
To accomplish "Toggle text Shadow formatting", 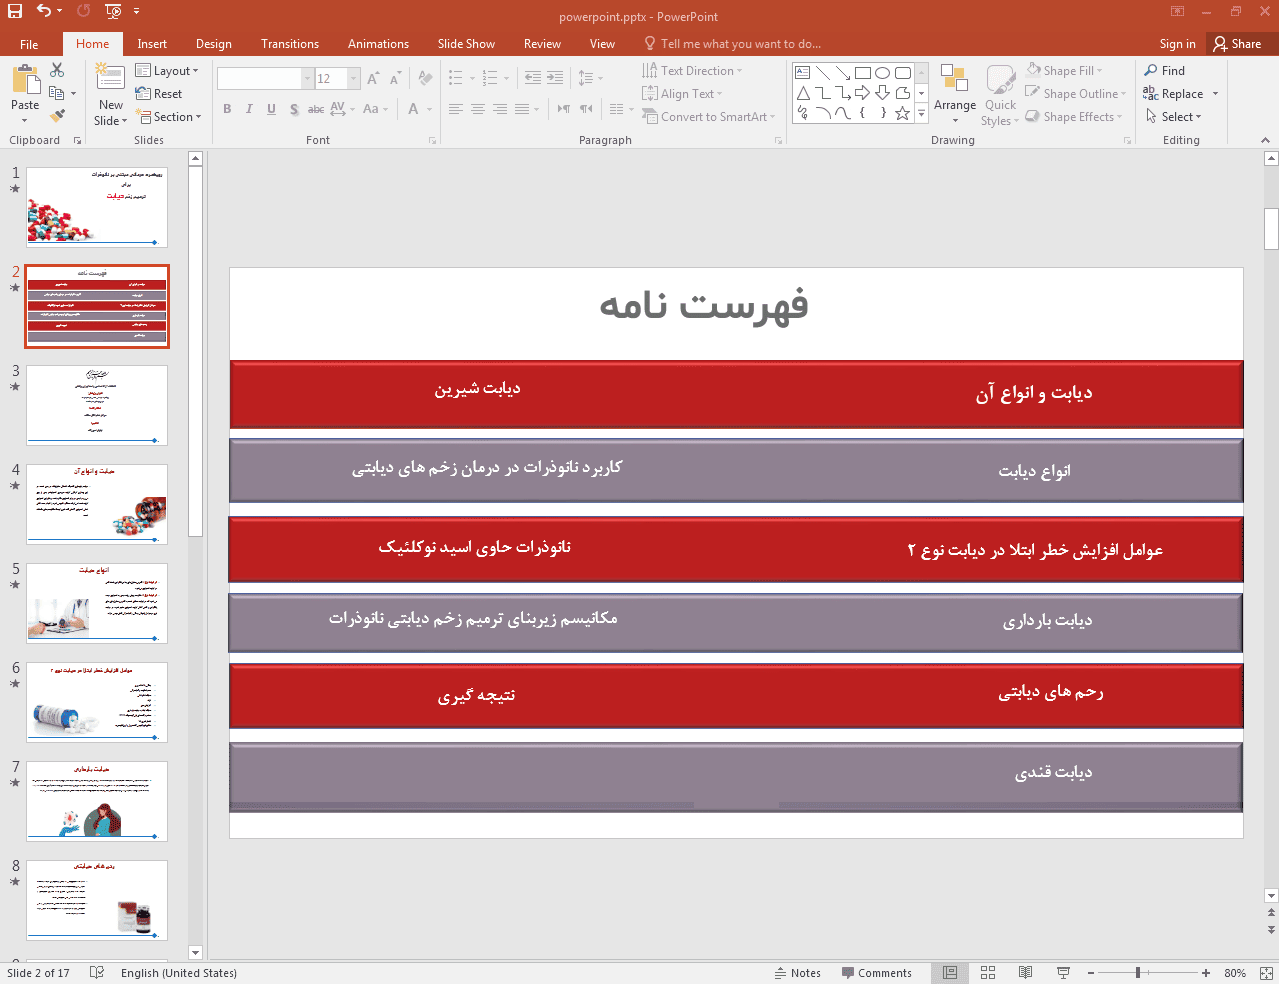I will (293, 109).
